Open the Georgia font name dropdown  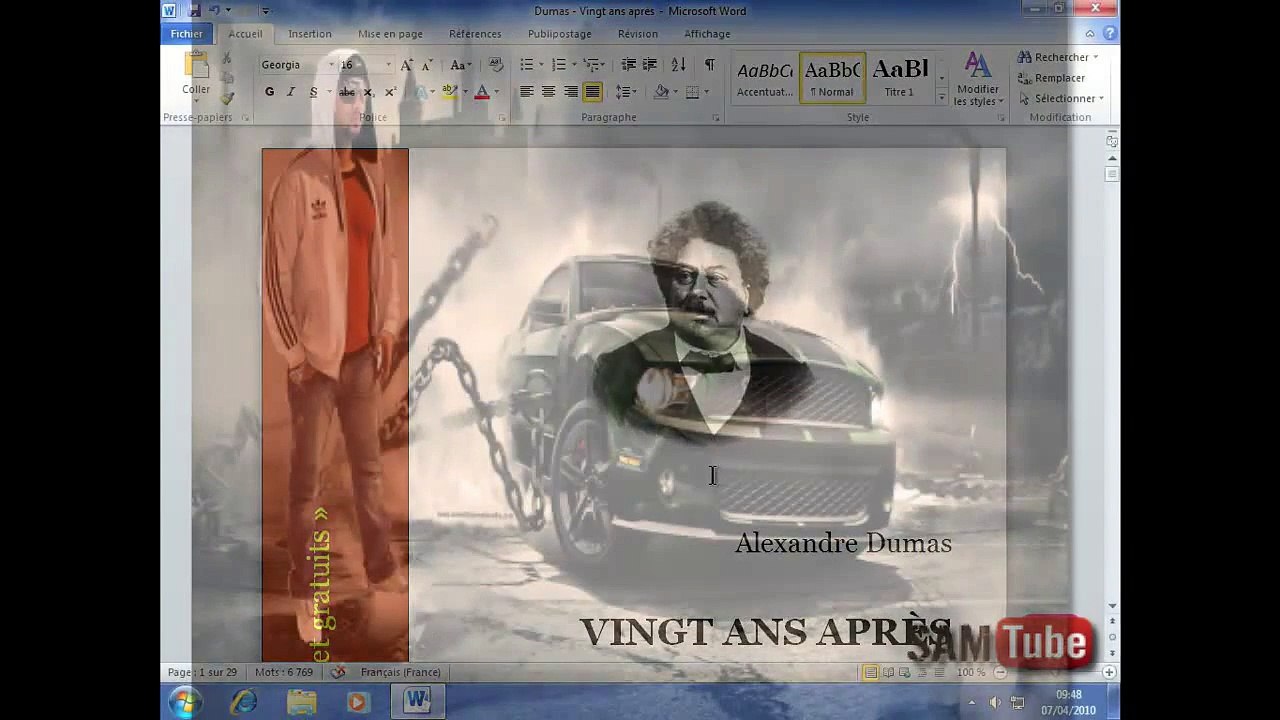click(330, 65)
